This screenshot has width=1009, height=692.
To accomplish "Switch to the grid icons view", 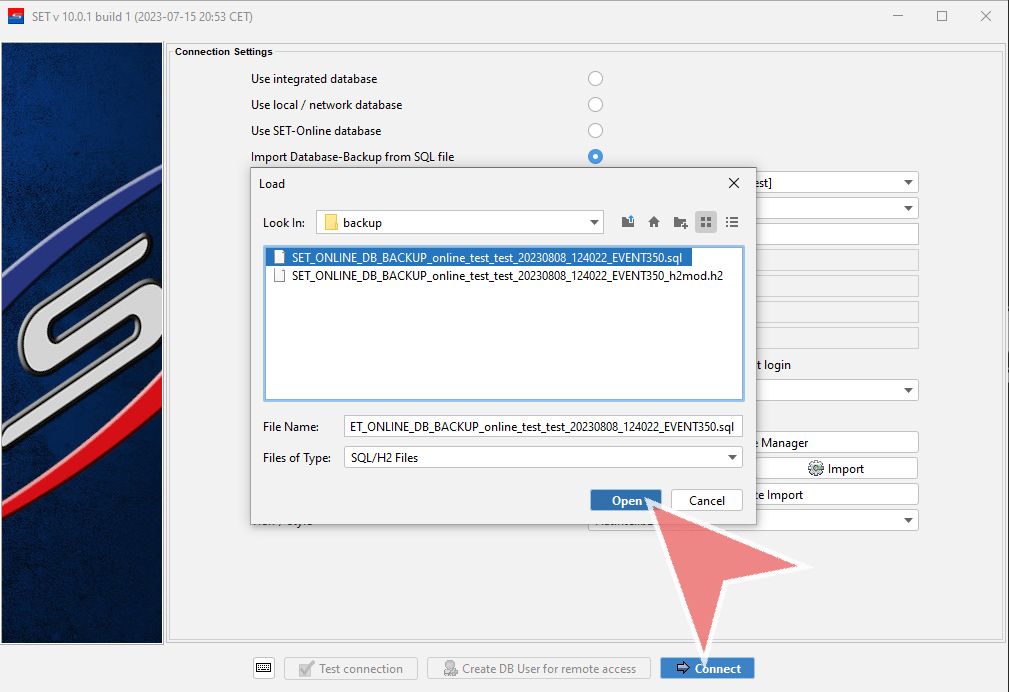I will (x=706, y=222).
